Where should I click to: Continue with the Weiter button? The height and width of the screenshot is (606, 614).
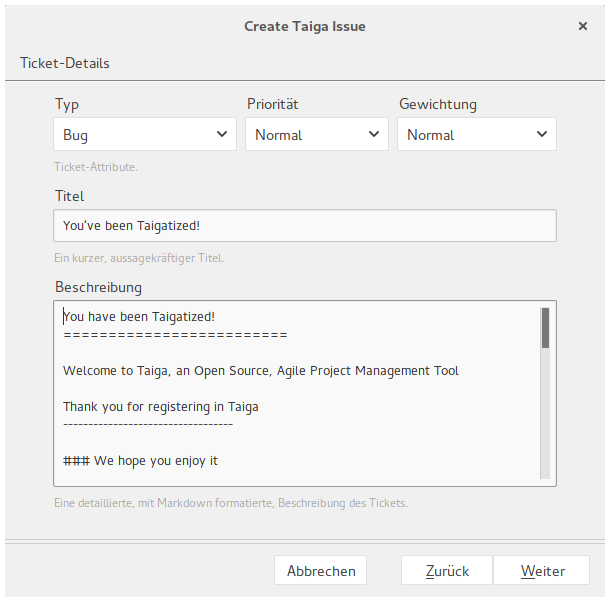542,570
